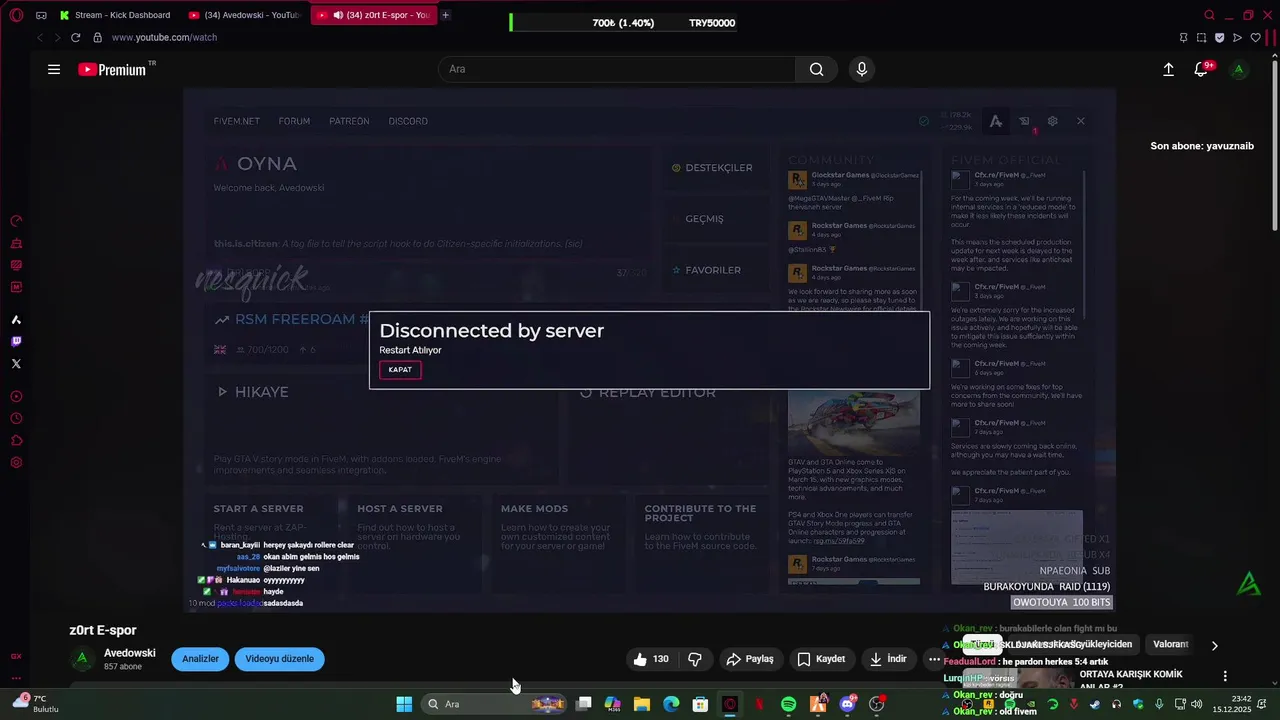Click the Paylaş share button
The width and height of the screenshot is (1280, 720).
[x=750, y=659]
